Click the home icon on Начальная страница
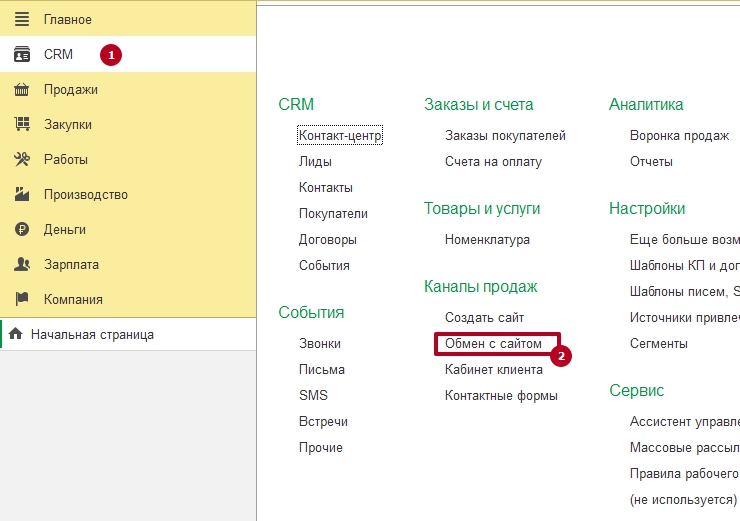Viewport: 740px width, 521px height. point(16,334)
